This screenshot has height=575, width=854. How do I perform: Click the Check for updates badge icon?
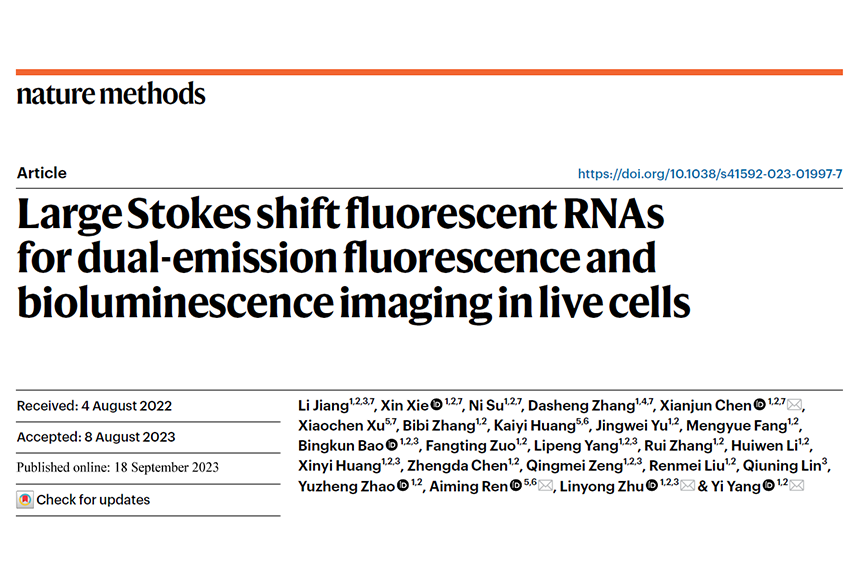[x=25, y=499]
